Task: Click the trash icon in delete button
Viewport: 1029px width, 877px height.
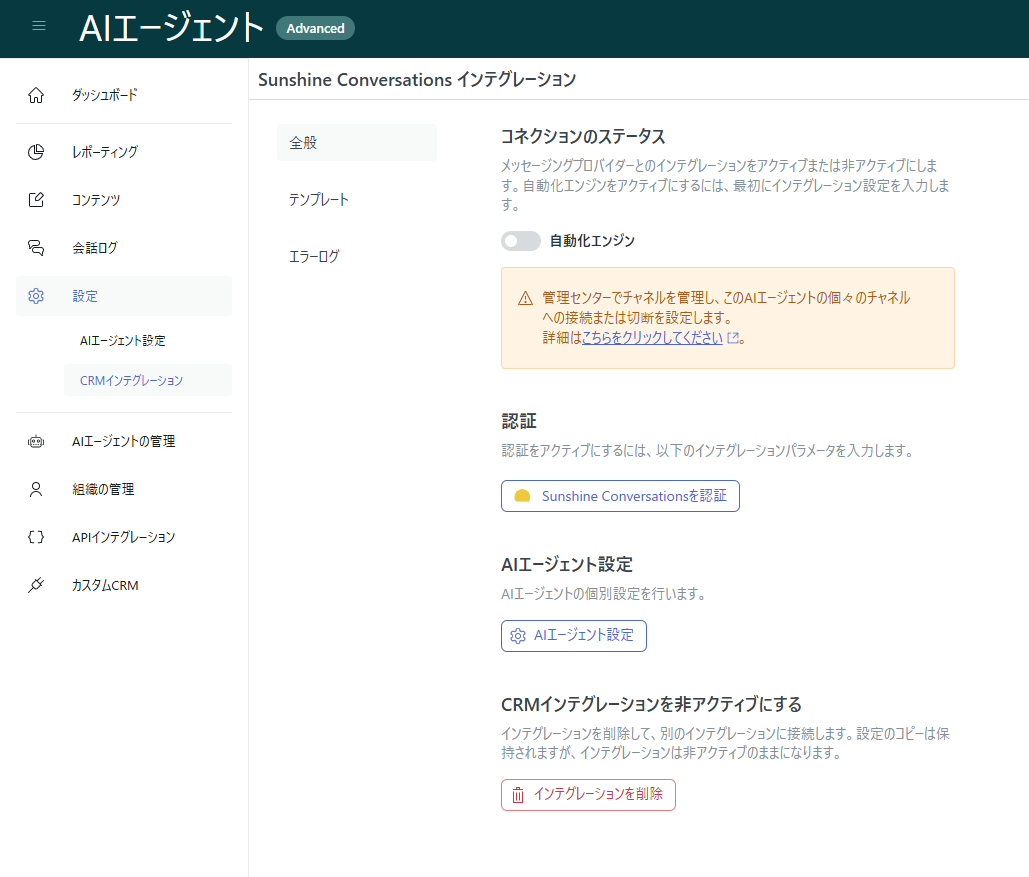Action: pos(517,795)
